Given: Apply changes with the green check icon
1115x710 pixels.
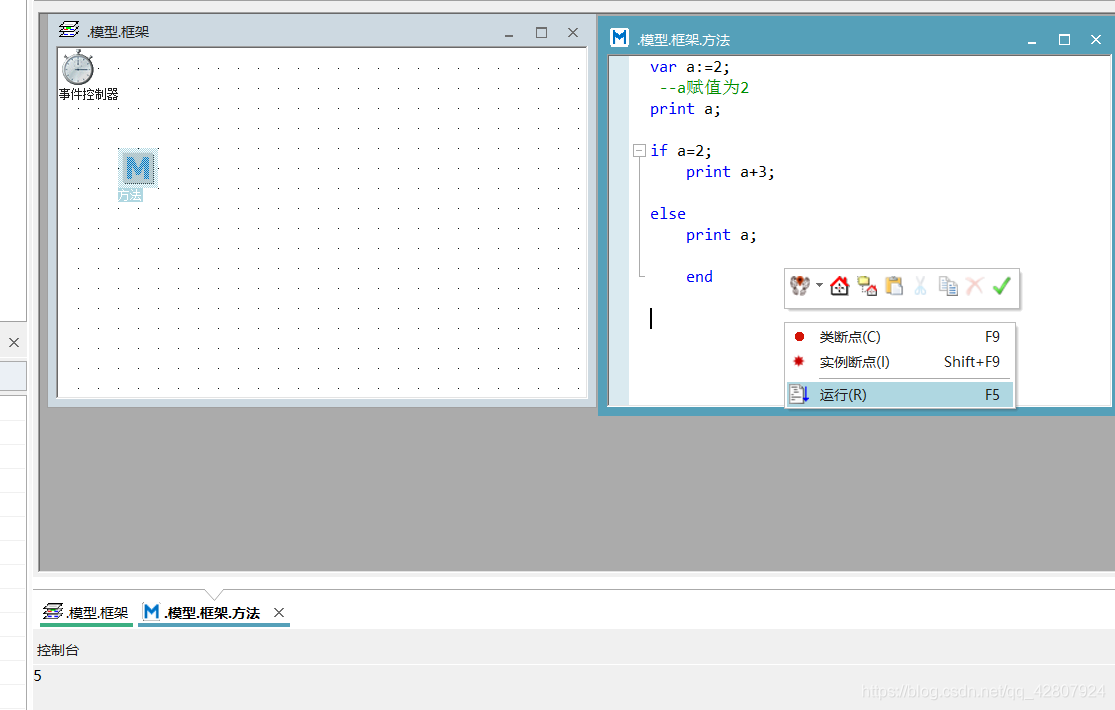Looking at the screenshot, I should coord(1001,286).
